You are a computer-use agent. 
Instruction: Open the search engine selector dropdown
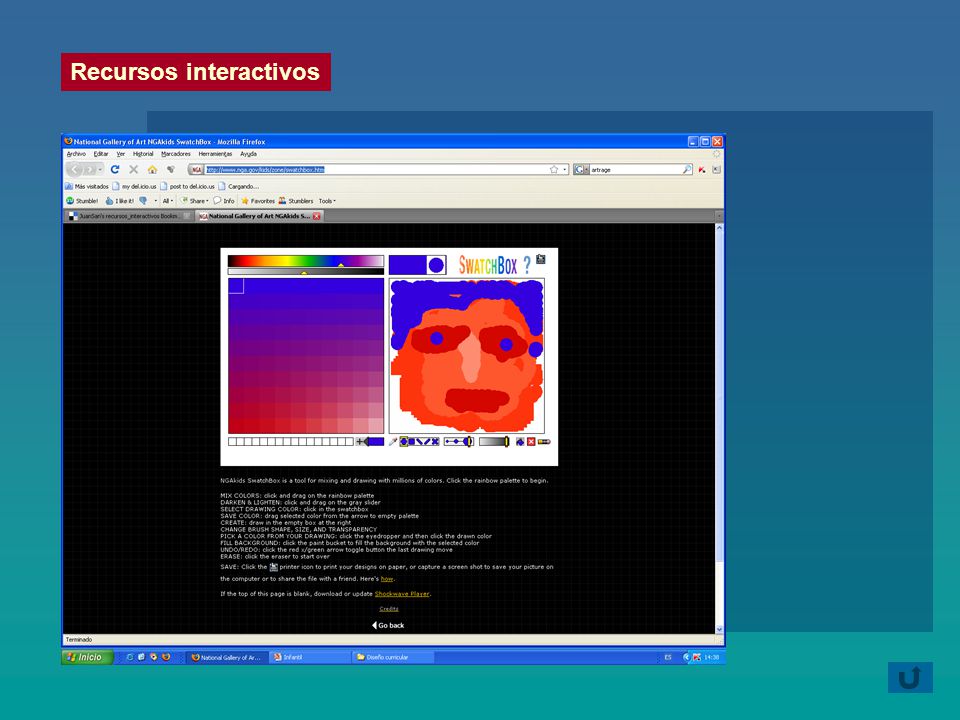581,170
